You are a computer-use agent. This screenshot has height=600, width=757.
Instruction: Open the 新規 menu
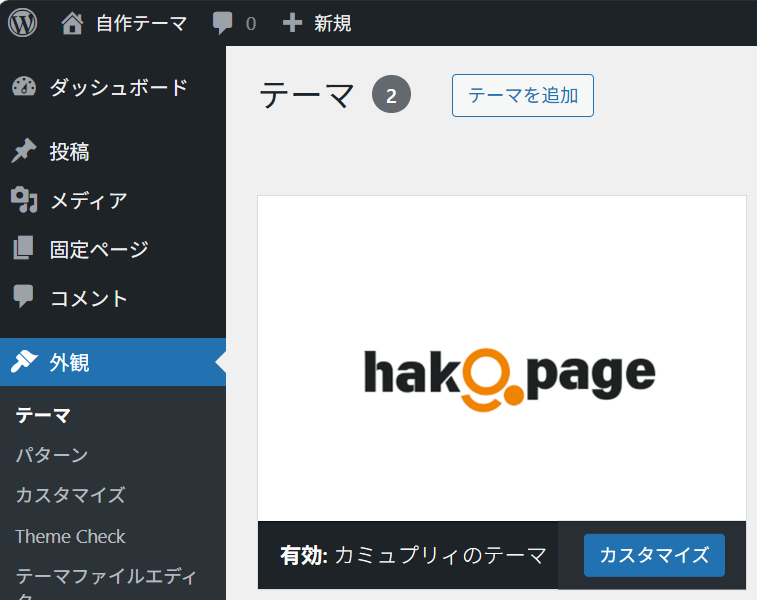[x=333, y=23]
